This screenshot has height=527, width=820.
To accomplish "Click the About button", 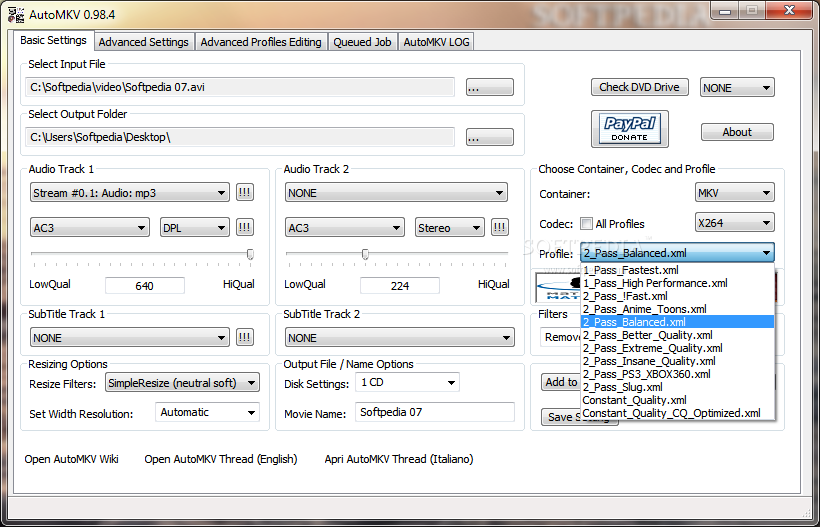I will pyautogui.click(x=737, y=132).
